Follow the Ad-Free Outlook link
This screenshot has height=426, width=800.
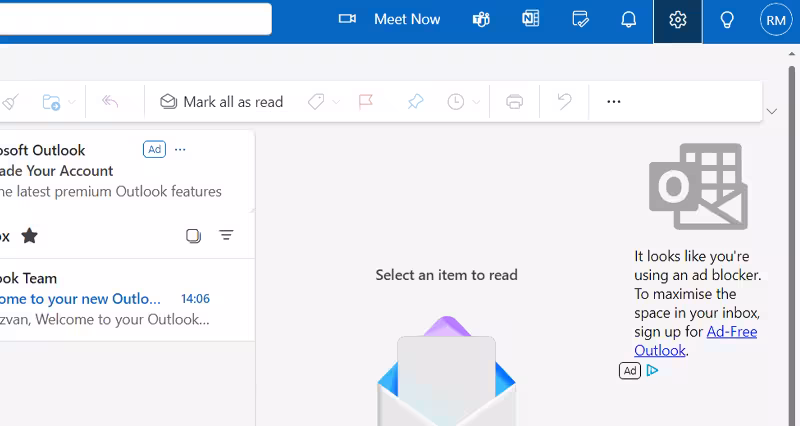731,331
